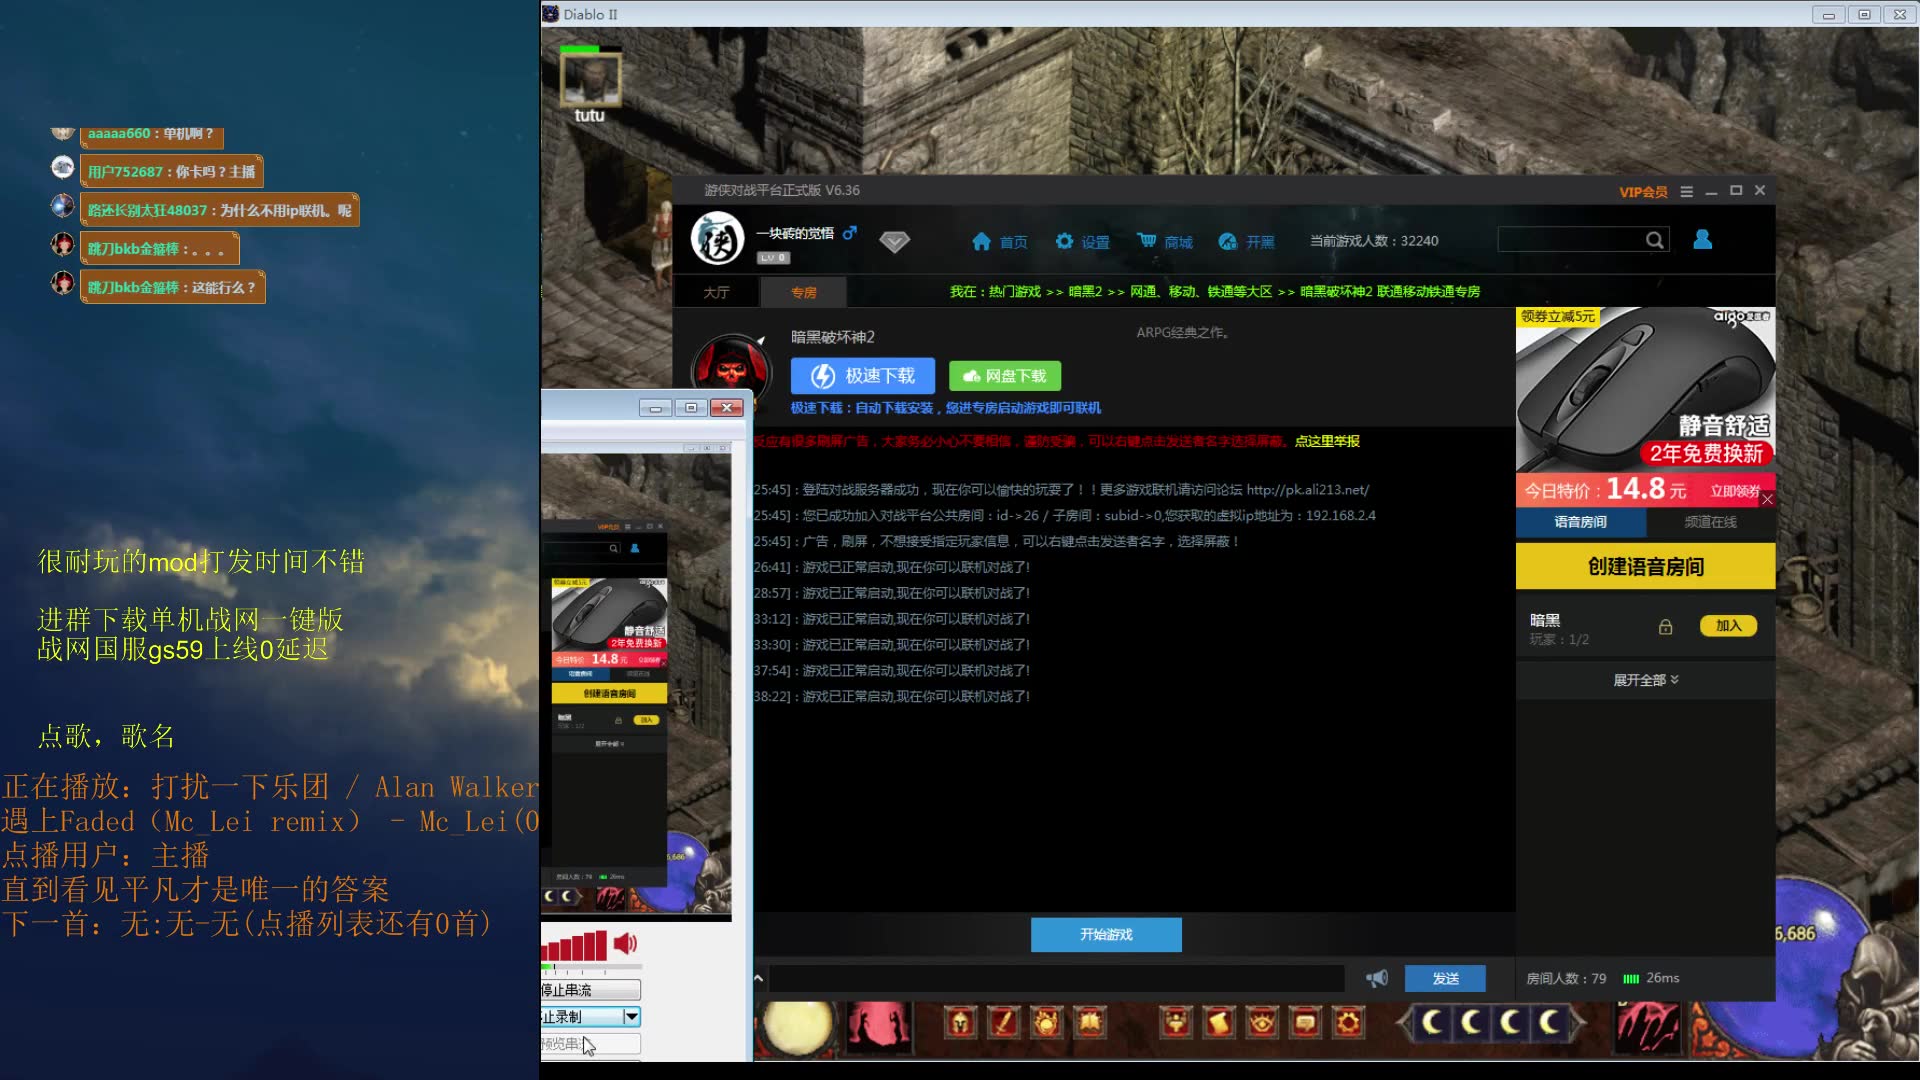Click the 停止串流 stop streaming button
Viewport: 1920px width, 1080px height.
590,990
